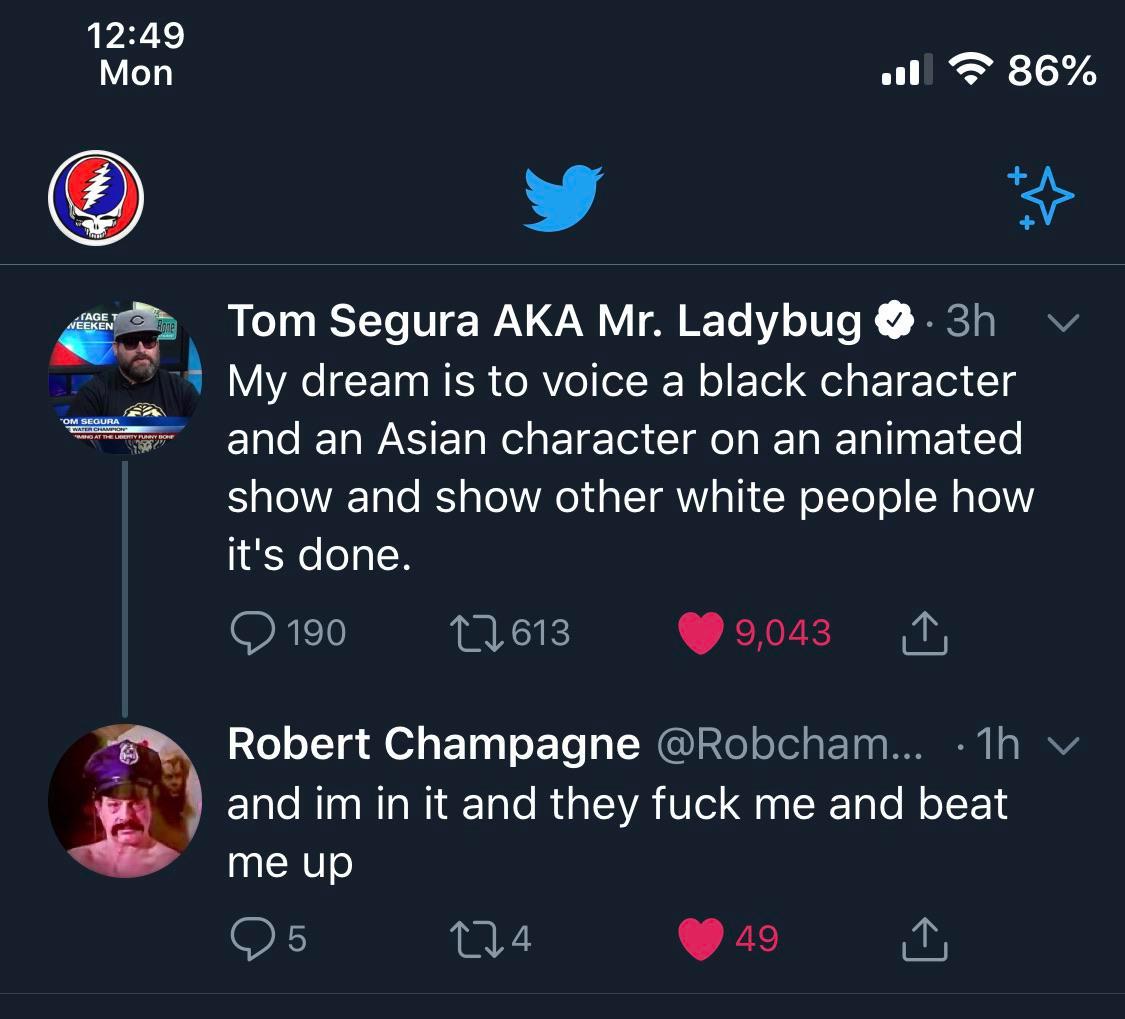This screenshot has width=1125, height=1019.
Task: Tap the verified badge on Tom Segura's name
Action: (x=894, y=320)
